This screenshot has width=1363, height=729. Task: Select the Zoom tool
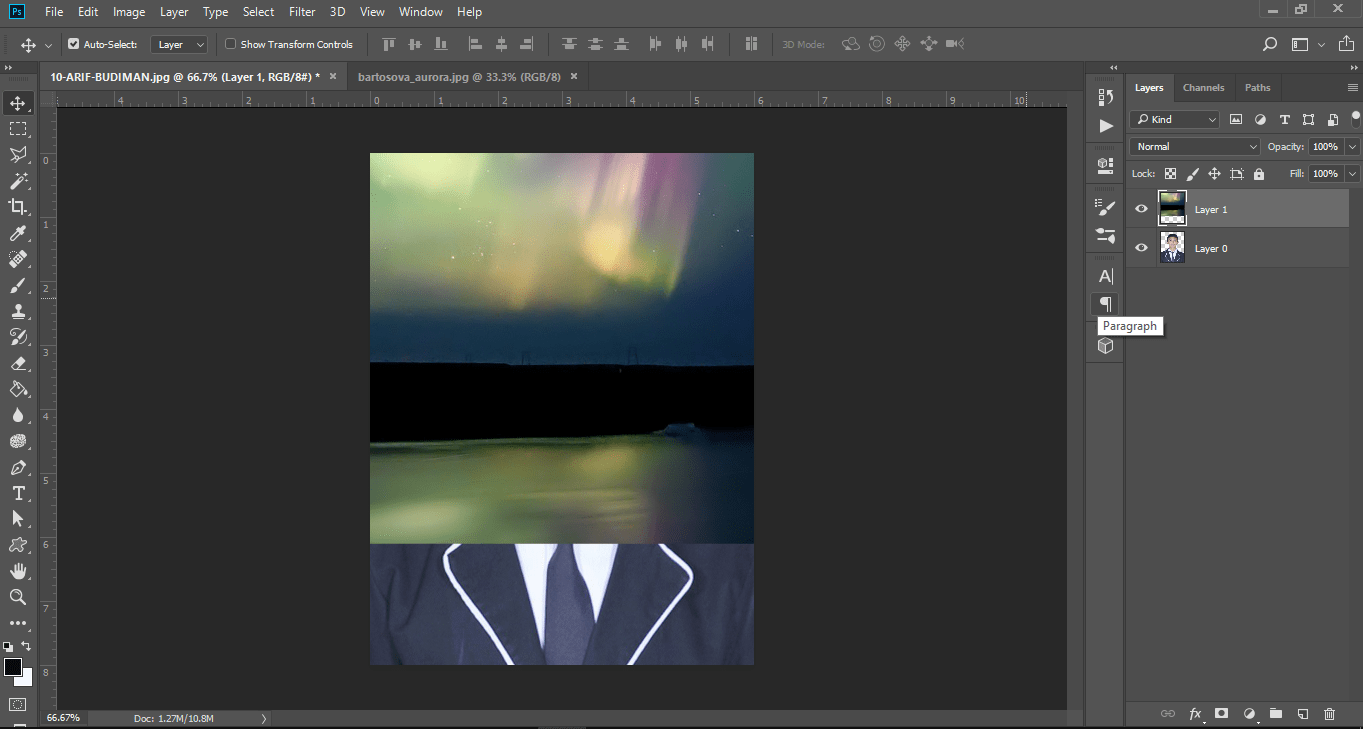[16, 597]
